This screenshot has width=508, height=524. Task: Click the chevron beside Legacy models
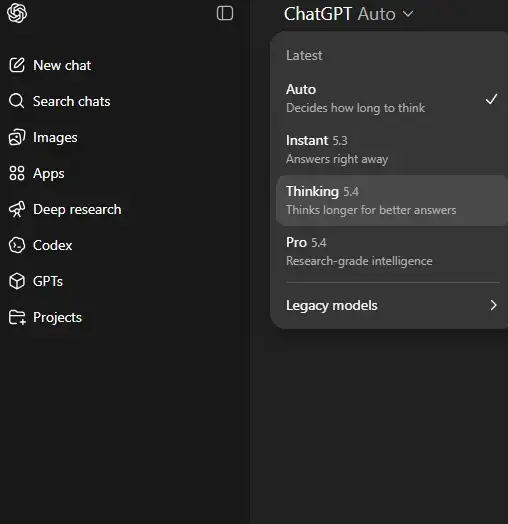tap(493, 305)
